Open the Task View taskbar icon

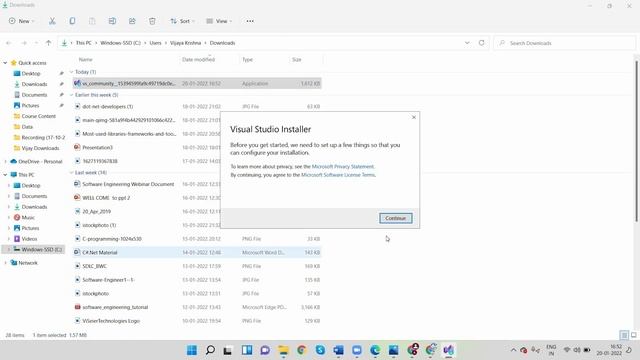coord(228,350)
